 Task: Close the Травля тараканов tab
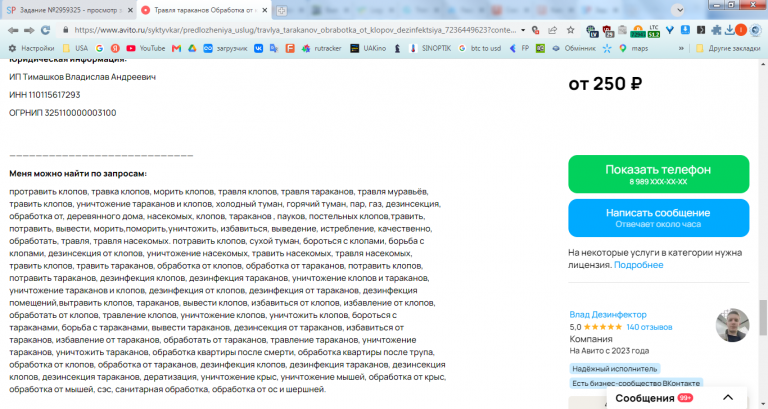[x=264, y=10]
